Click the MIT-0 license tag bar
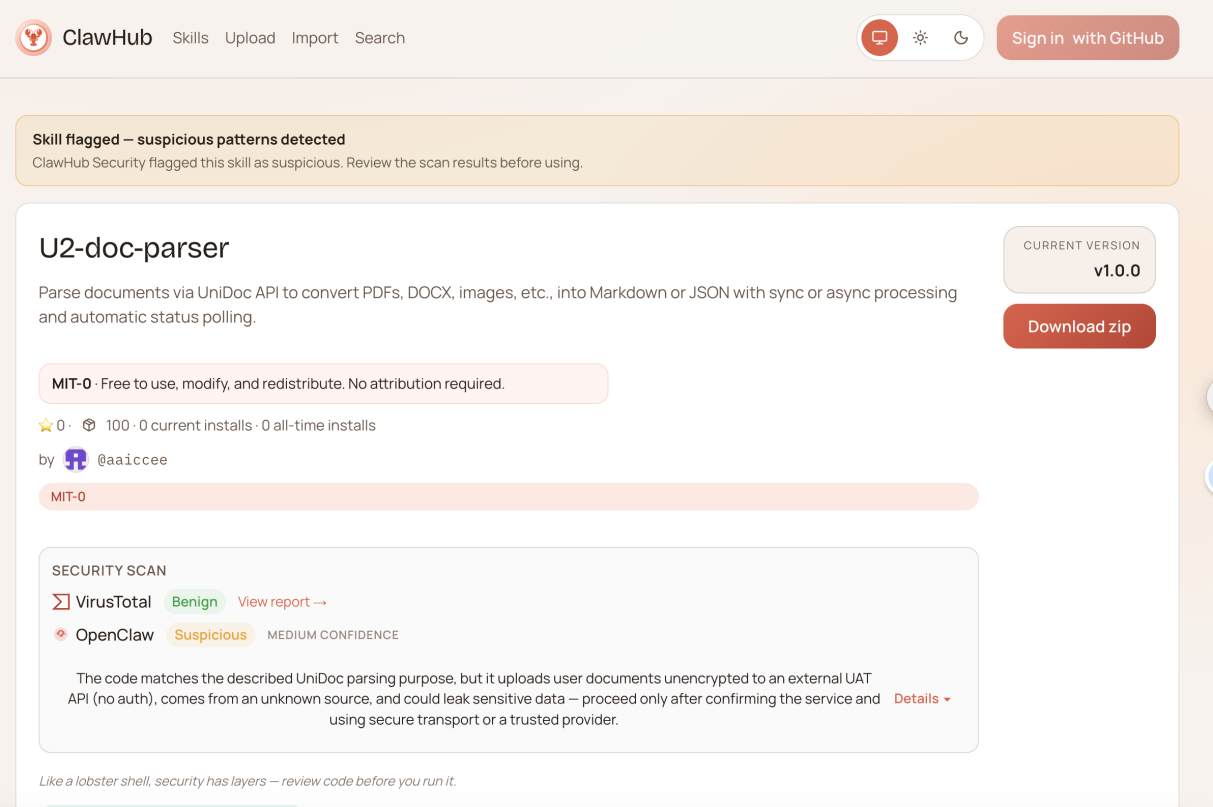Image resolution: width=1213 pixels, height=807 pixels. click(508, 497)
